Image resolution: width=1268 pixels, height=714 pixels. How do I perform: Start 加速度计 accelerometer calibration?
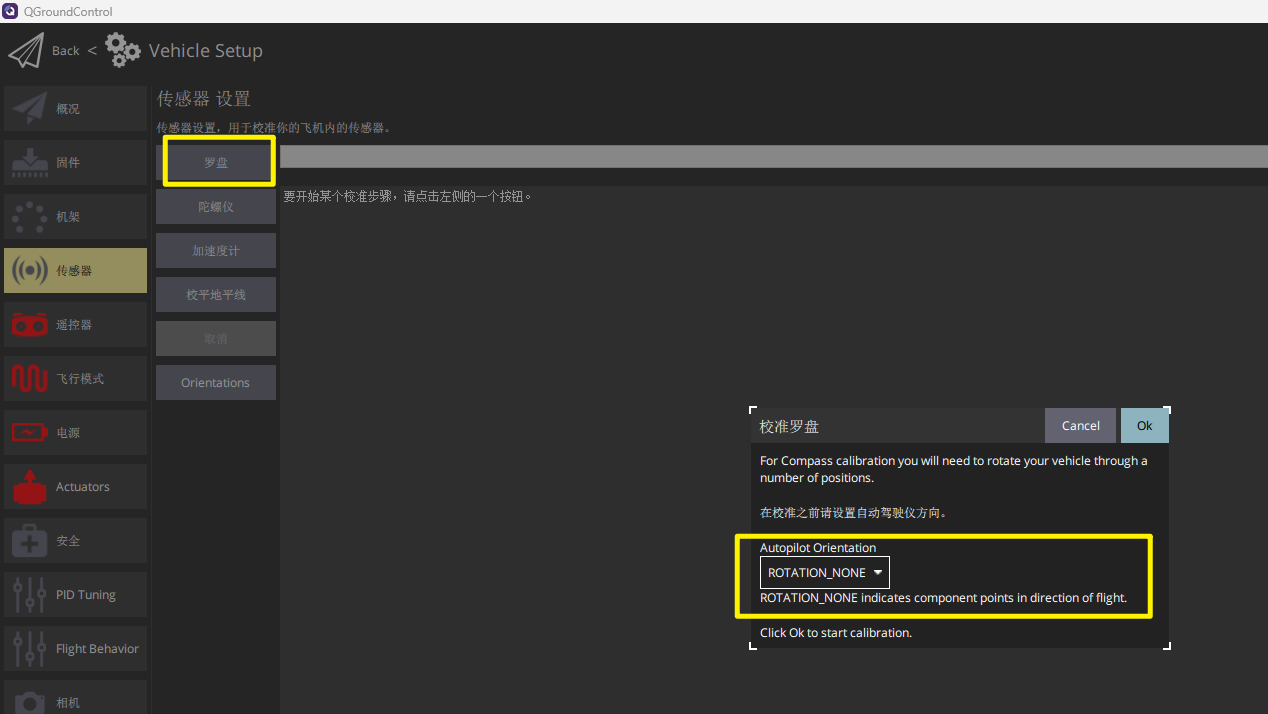[216, 251]
